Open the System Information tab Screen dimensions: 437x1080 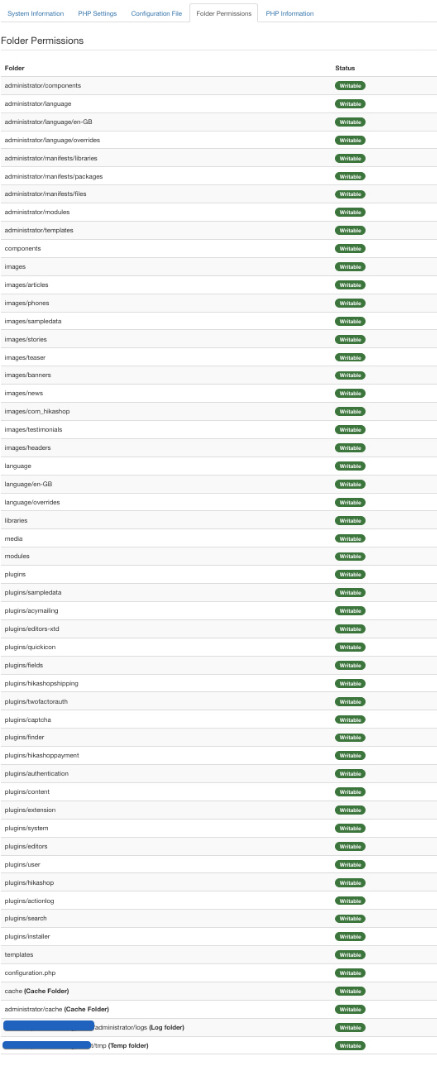pyautogui.click(x=35, y=14)
